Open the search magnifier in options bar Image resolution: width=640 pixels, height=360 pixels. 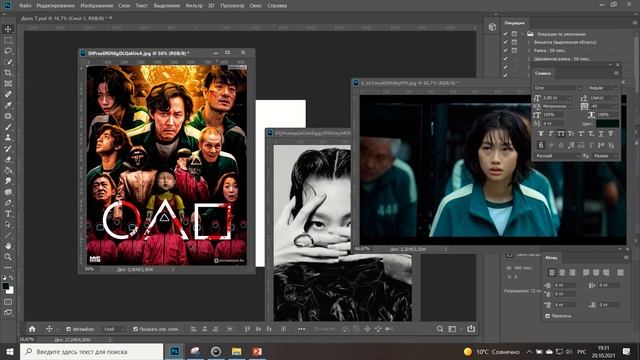(x=440, y=329)
